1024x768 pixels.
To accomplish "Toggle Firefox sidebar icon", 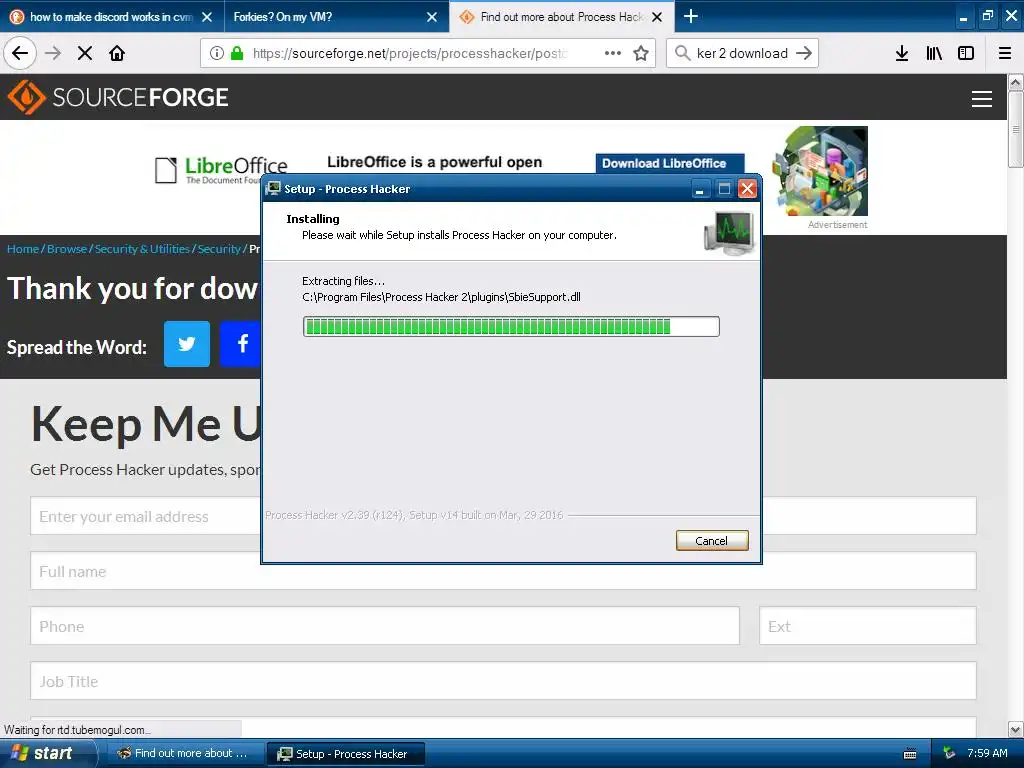I will pos(966,53).
